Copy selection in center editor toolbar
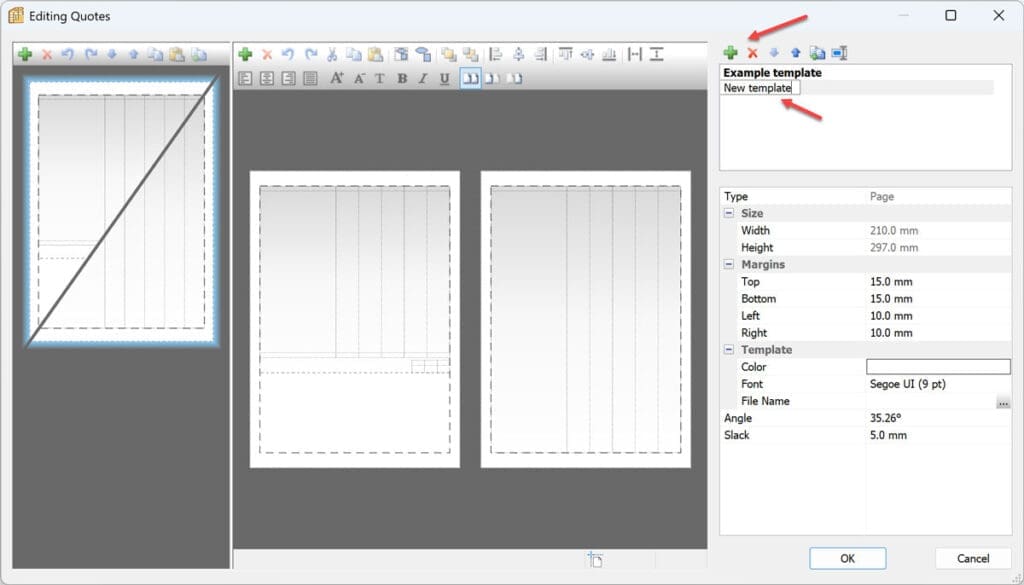Viewport: 1024px width, 585px height. [353, 54]
